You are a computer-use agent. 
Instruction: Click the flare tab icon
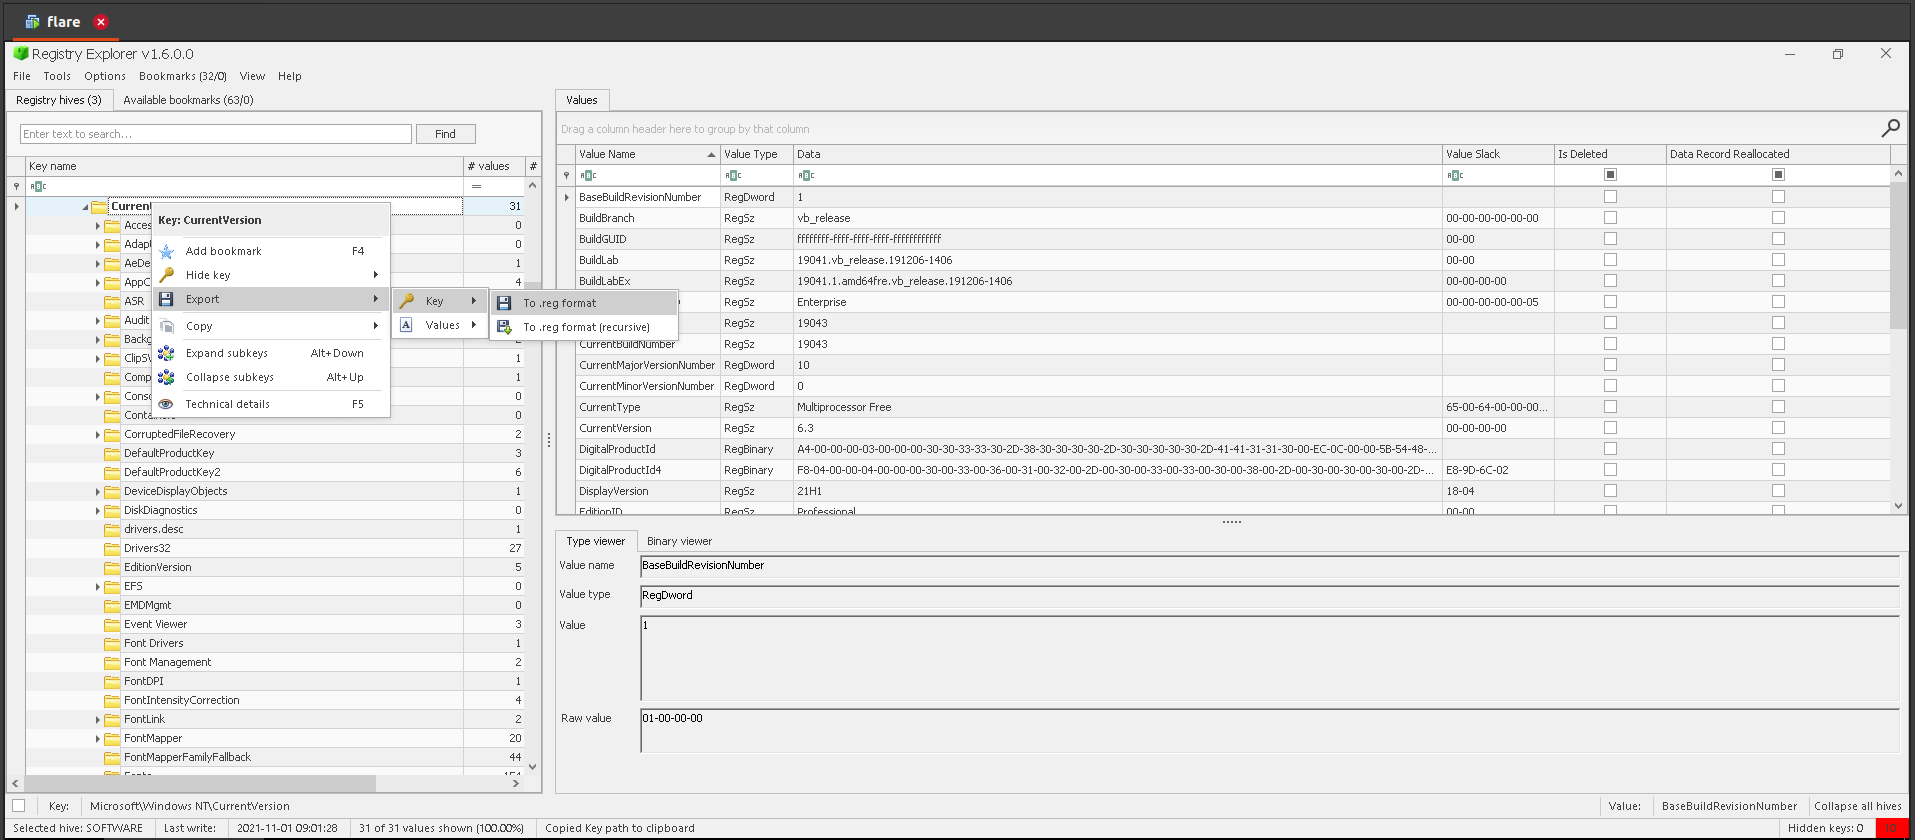point(32,21)
